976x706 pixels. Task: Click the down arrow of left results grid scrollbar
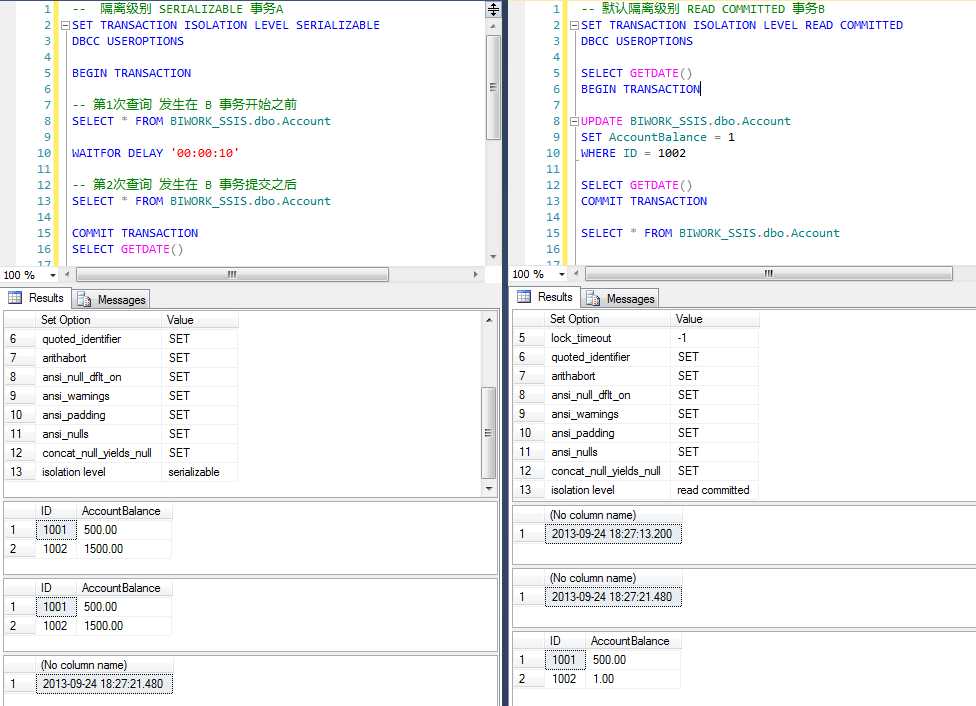click(489, 489)
